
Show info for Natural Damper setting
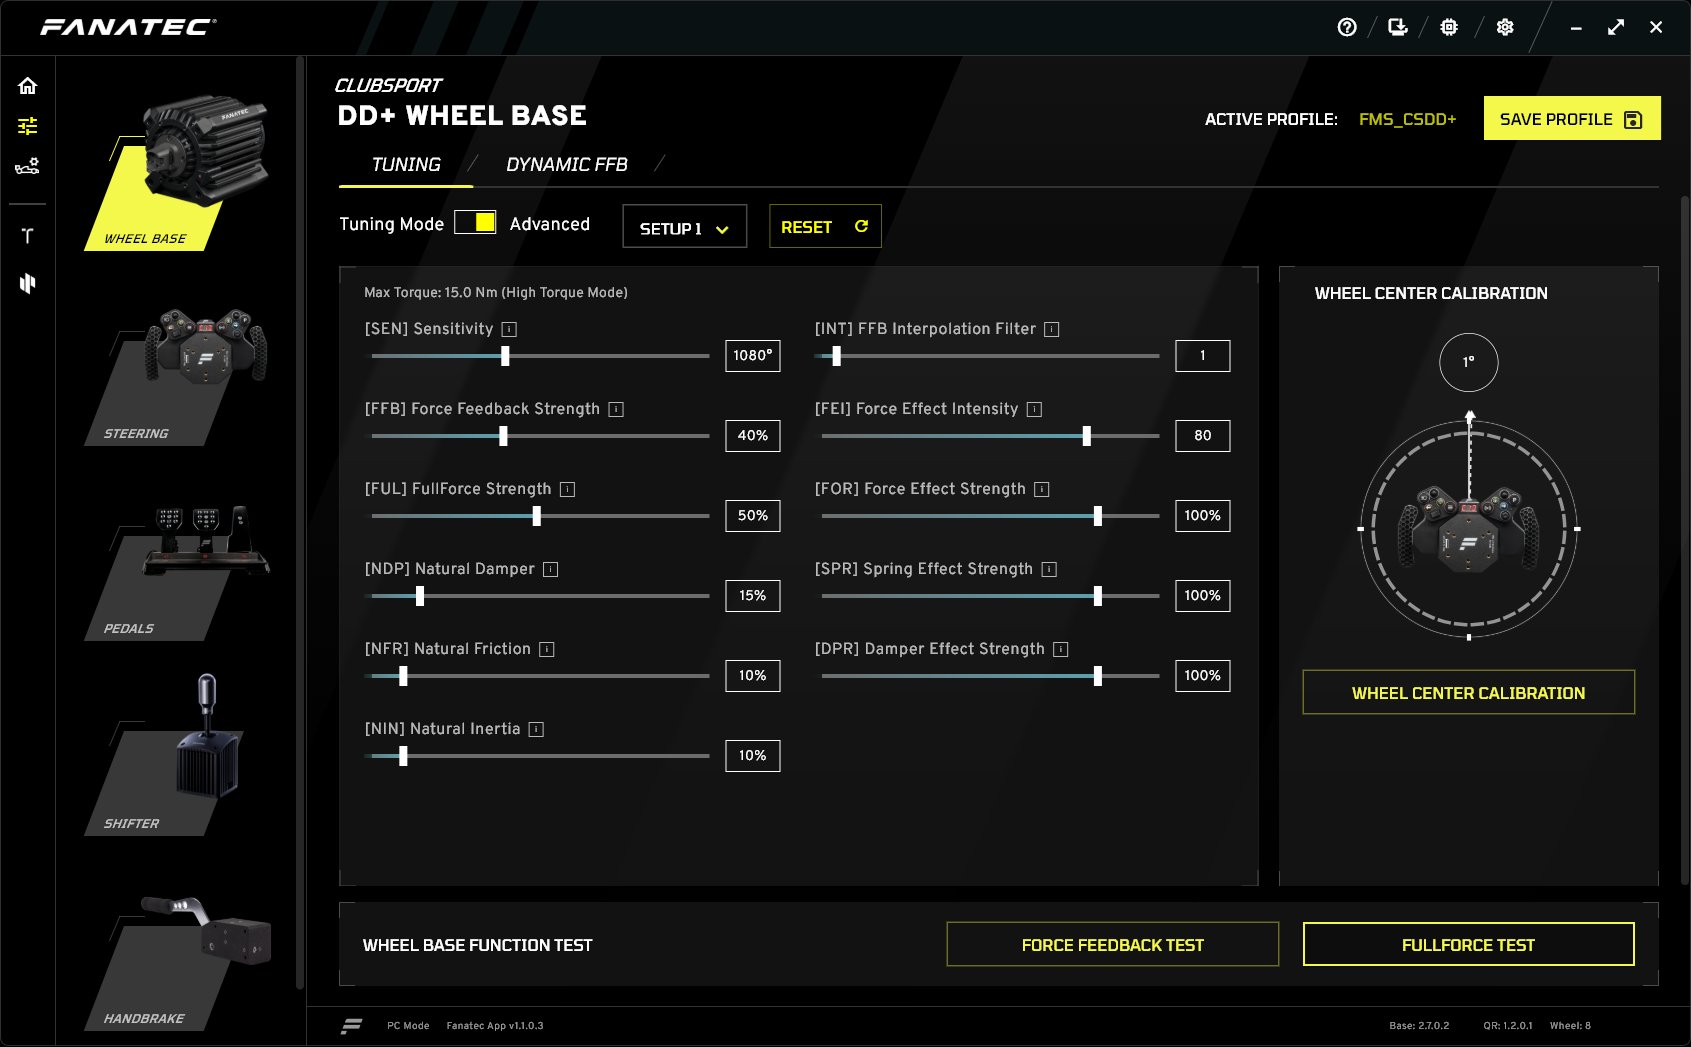550,569
